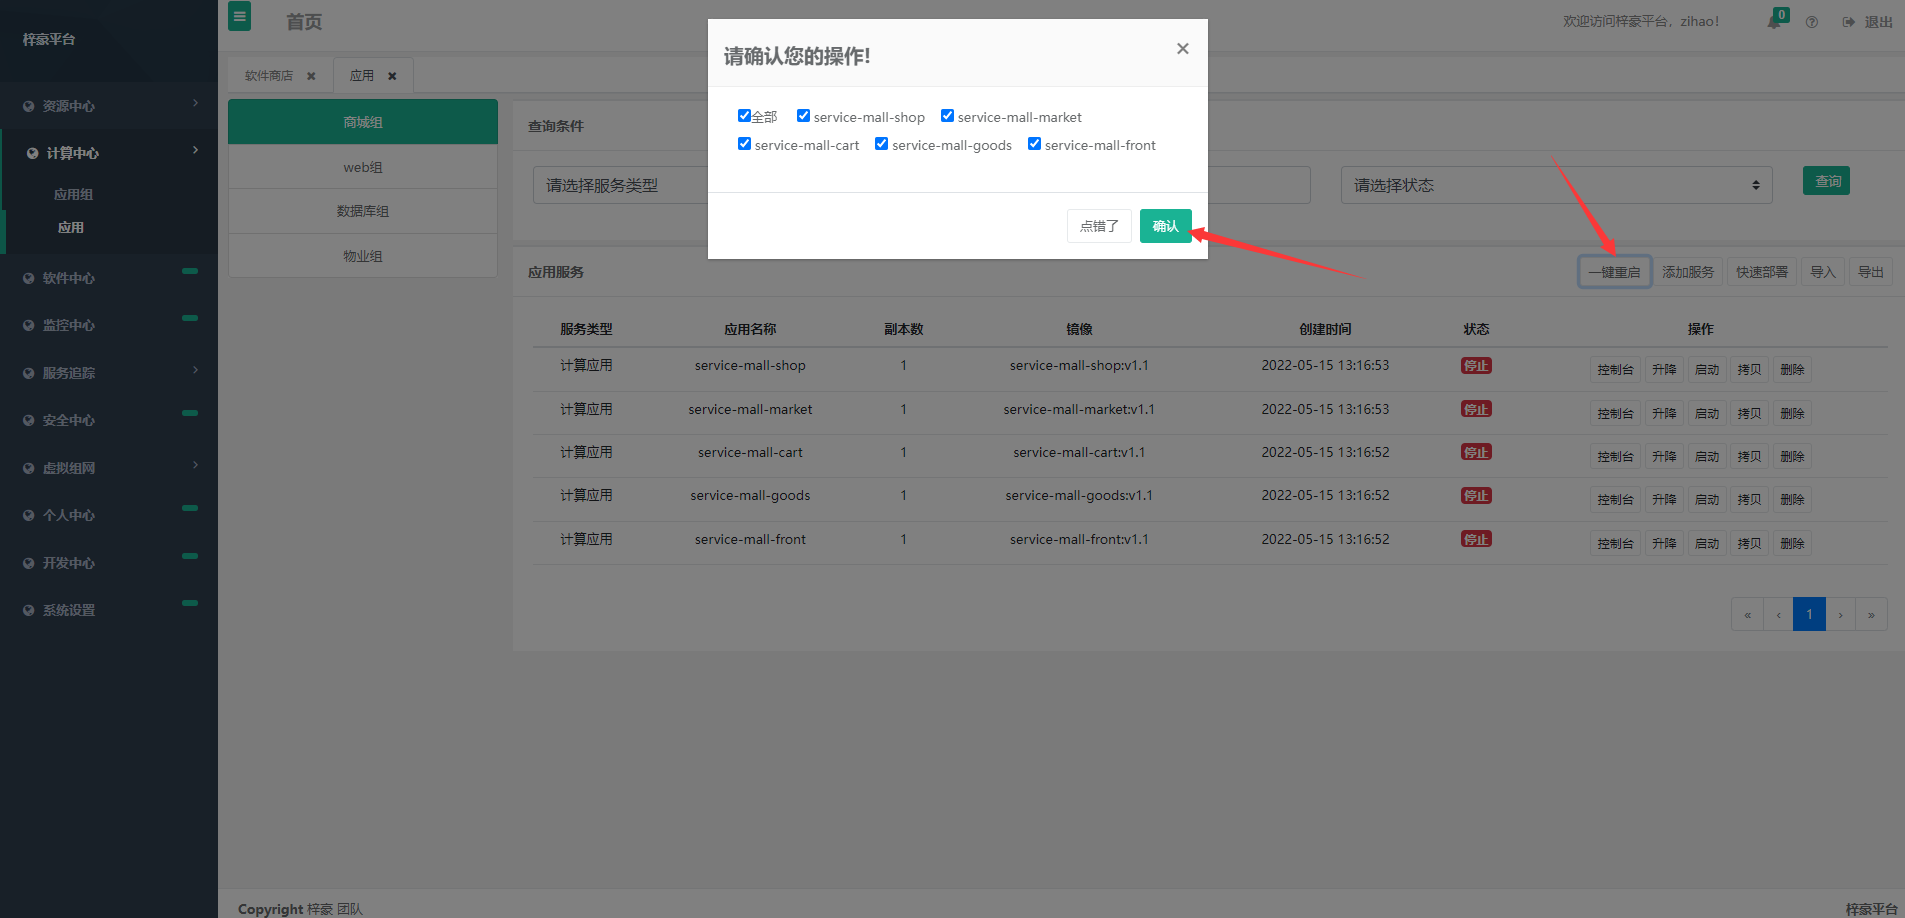Viewport: 1905px width, 918px height.
Task: Collapse the 计算中心 menu chevron
Action: 195,150
